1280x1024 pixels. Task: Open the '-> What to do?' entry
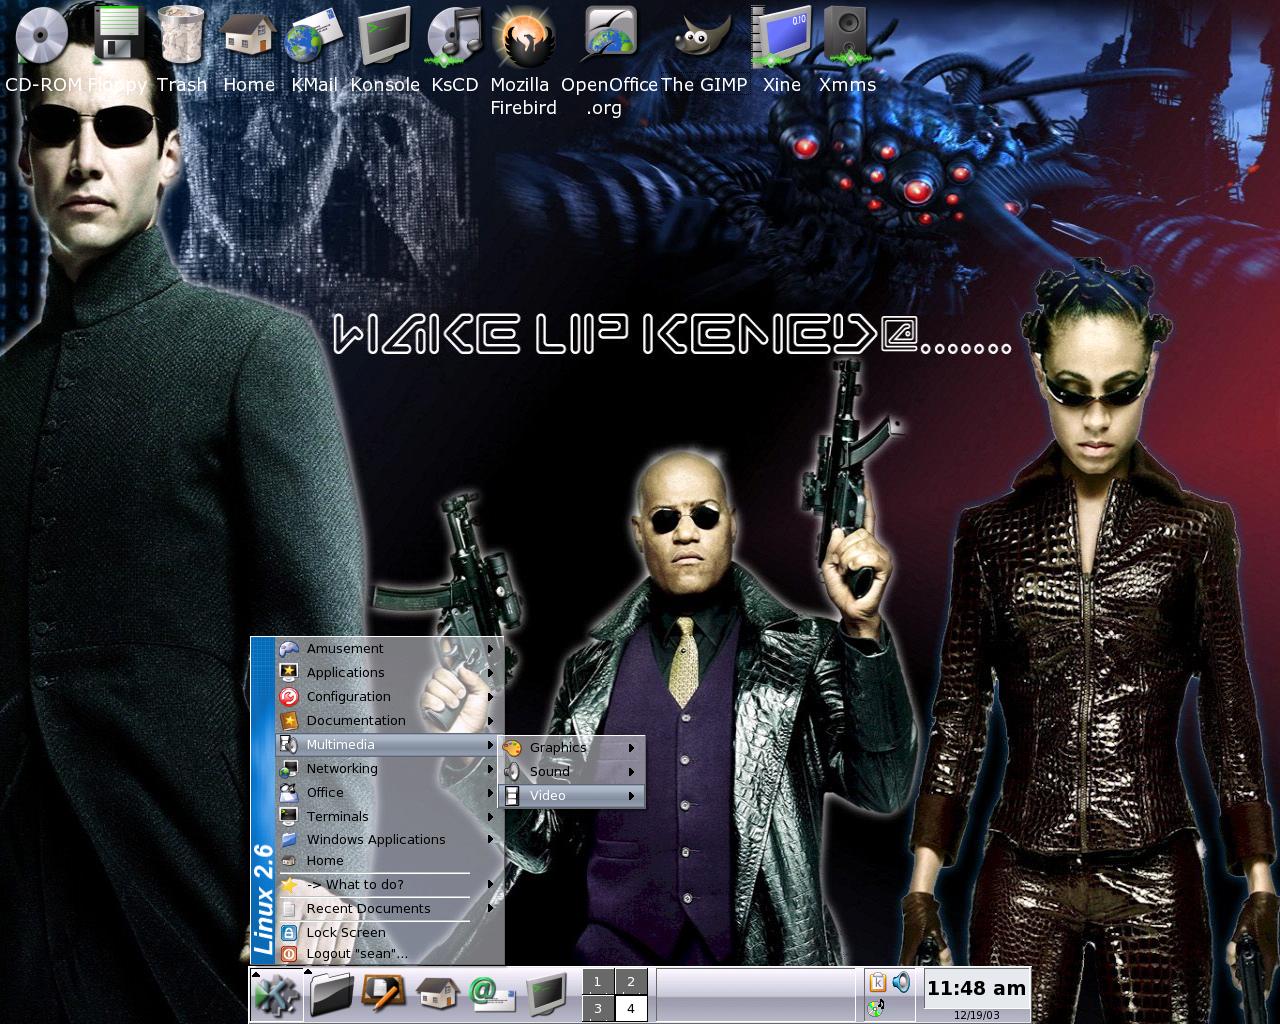point(389,885)
